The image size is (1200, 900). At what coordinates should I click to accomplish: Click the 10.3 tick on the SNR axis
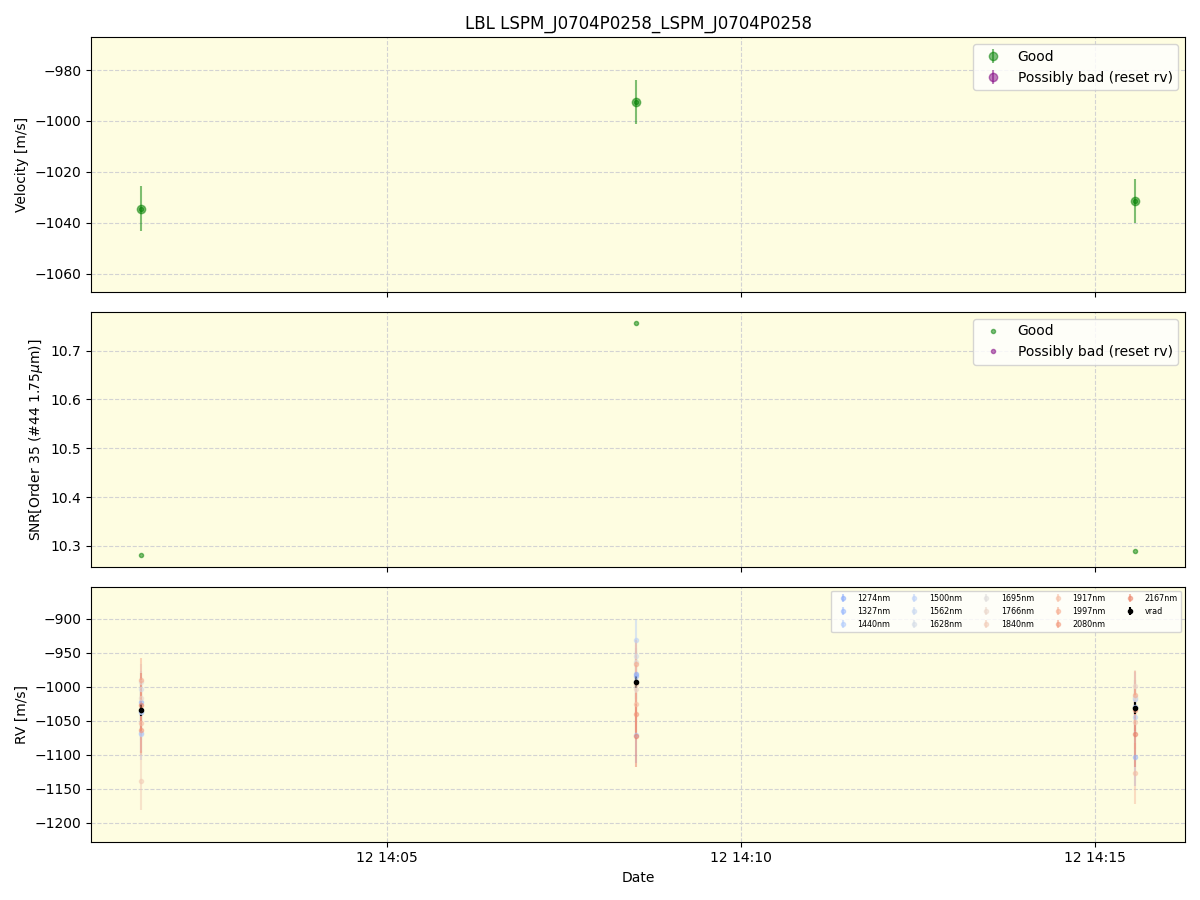[x=67, y=547]
